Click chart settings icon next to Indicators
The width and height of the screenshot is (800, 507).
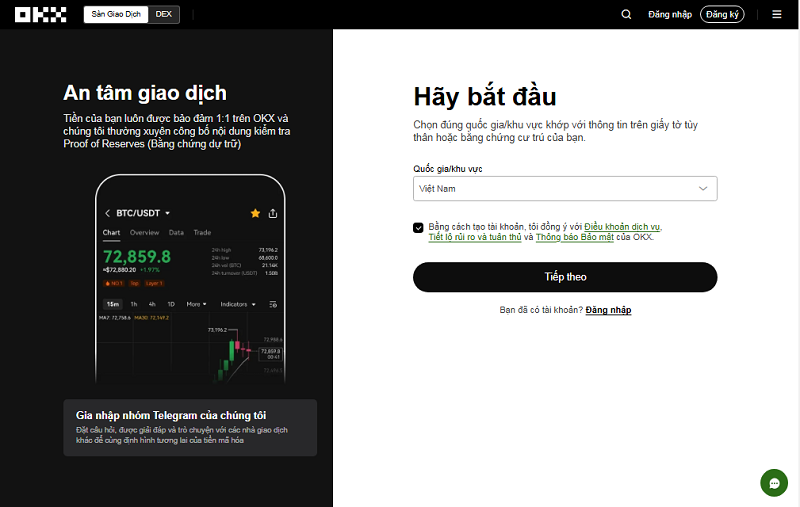(x=273, y=305)
